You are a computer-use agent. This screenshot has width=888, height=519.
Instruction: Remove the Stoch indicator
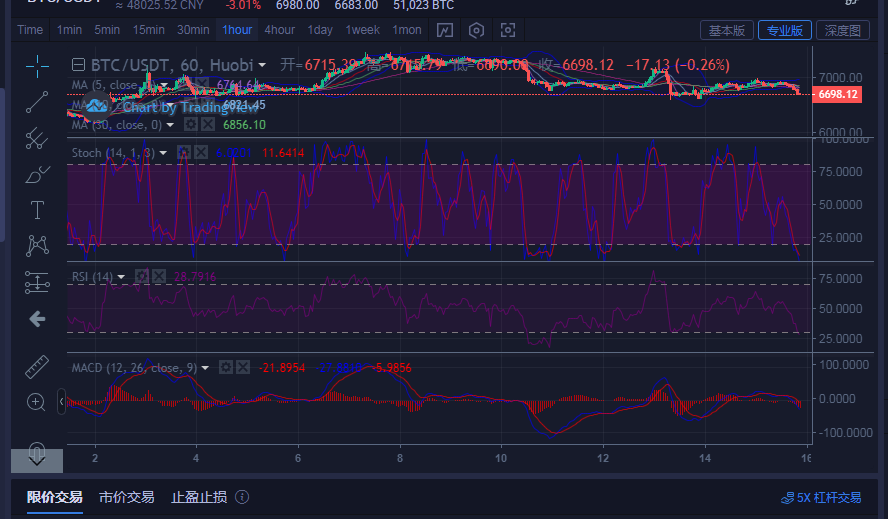pyautogui.click(x=200, y=152)
